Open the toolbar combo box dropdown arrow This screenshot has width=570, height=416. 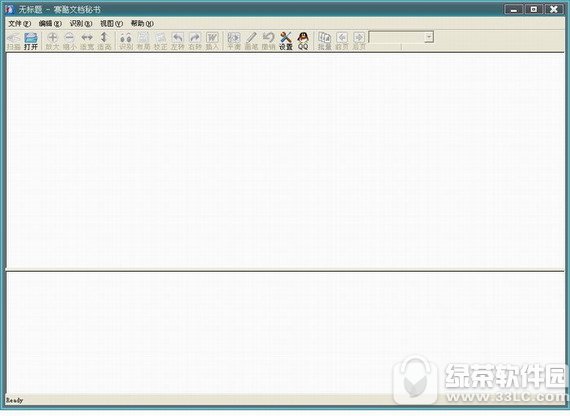tap(429, 37)
